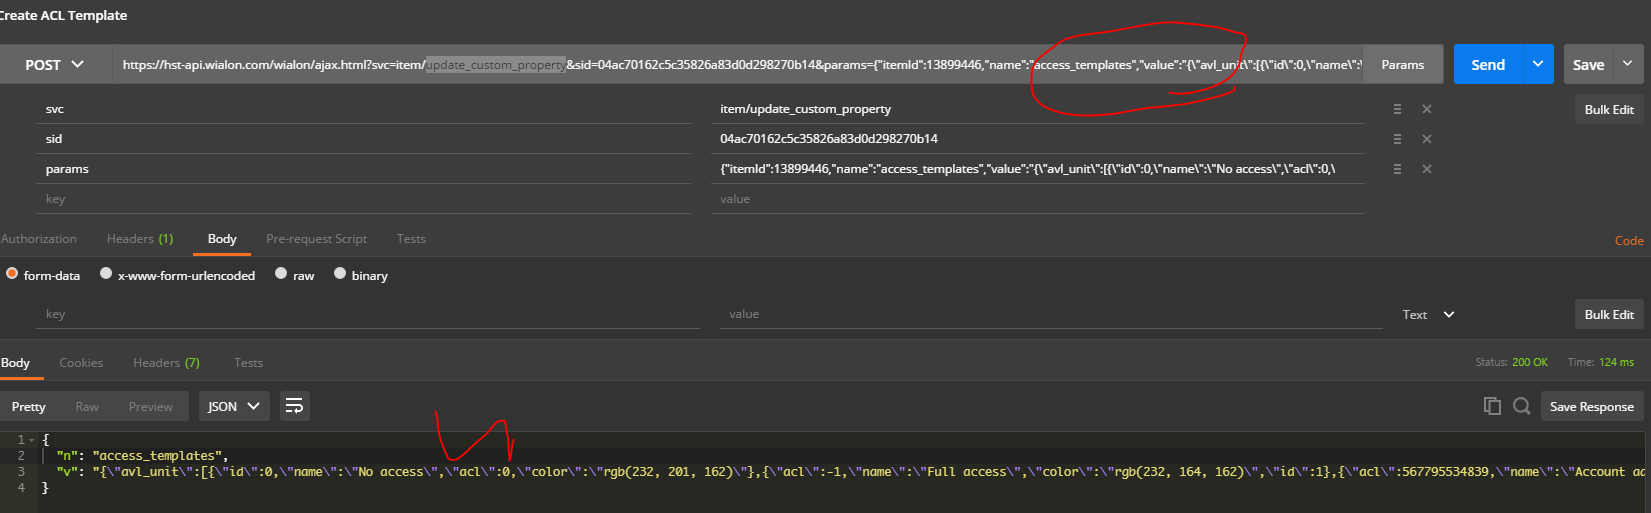
Task: Switch to Pre-request Script tab
Action: [x=316, y=239]
